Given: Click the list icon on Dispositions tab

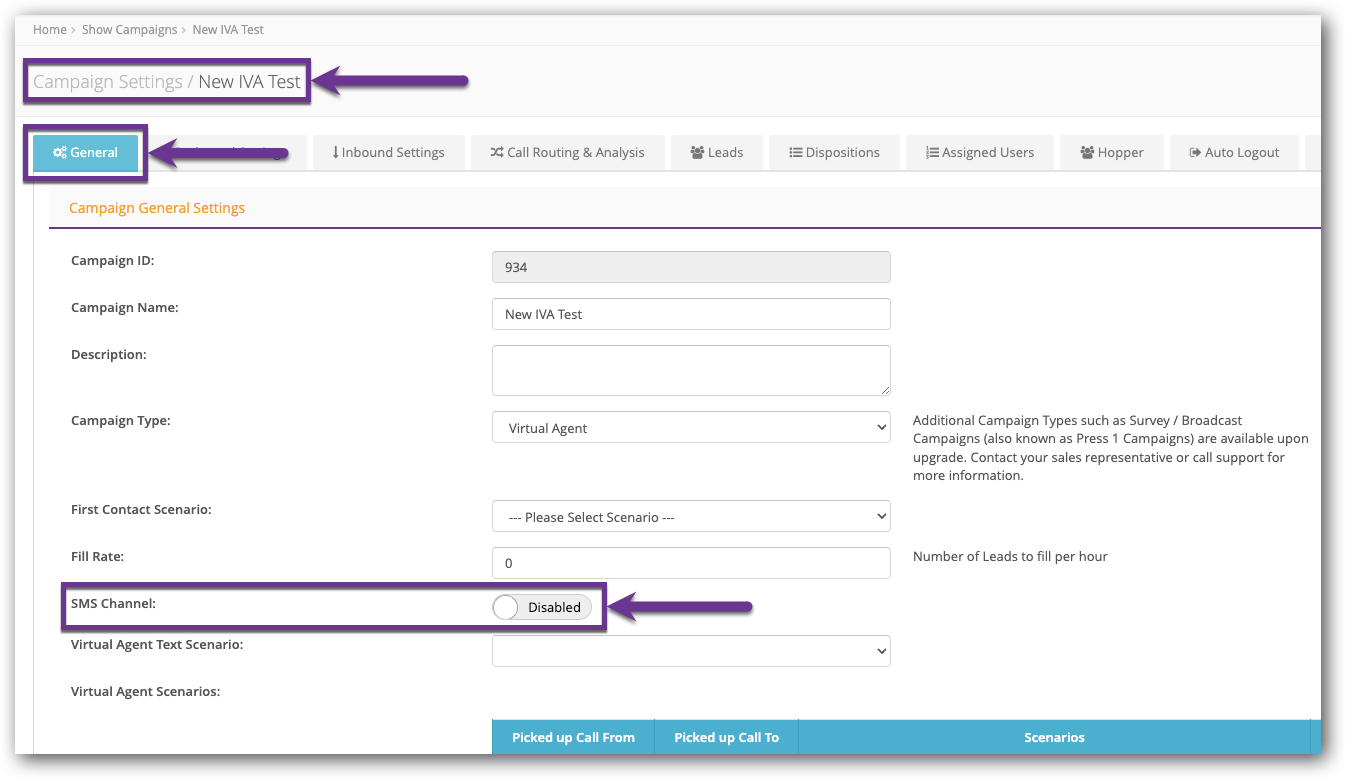Looking at the screenshot, I should coord(796,153).
